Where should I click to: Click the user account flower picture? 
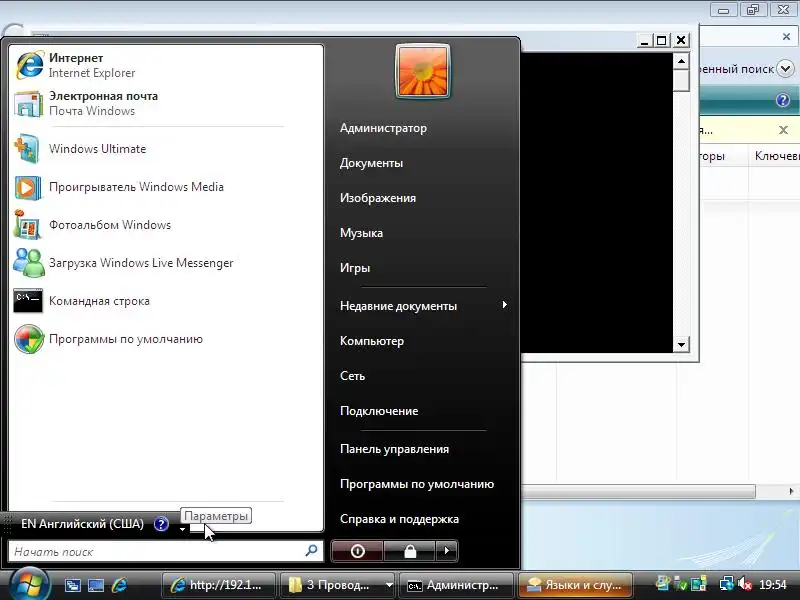click(422, 71)
